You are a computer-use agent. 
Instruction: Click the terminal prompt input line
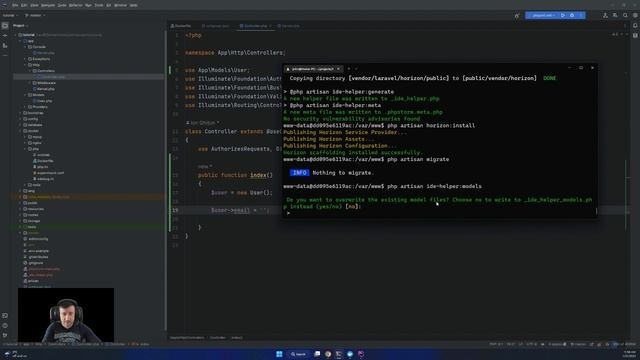tap(439, 213)
